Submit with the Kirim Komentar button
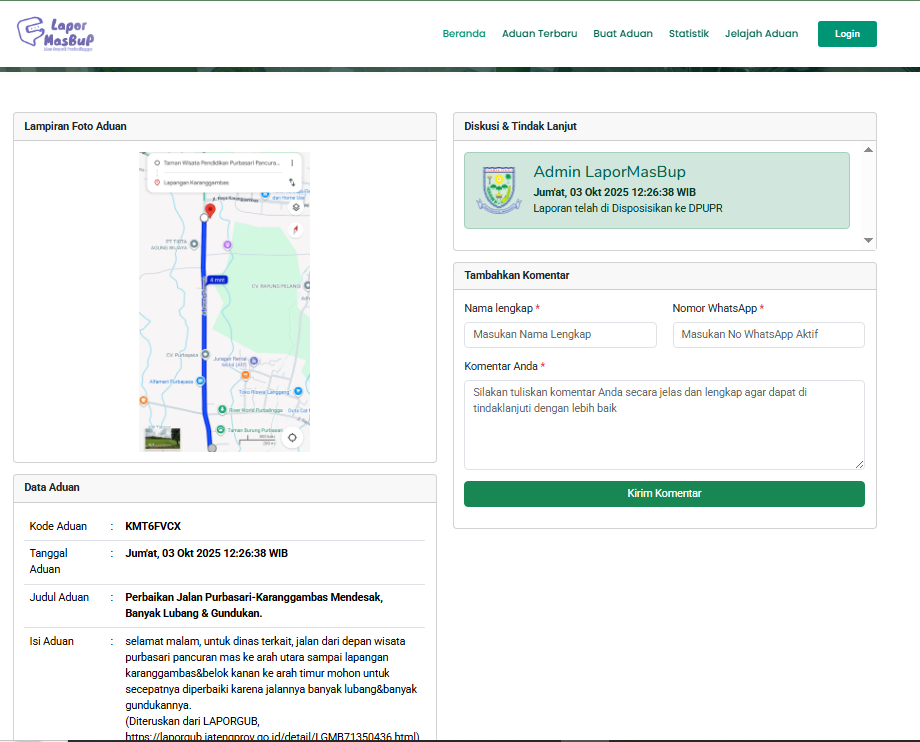The image size is (920, 742). (664, 494)
